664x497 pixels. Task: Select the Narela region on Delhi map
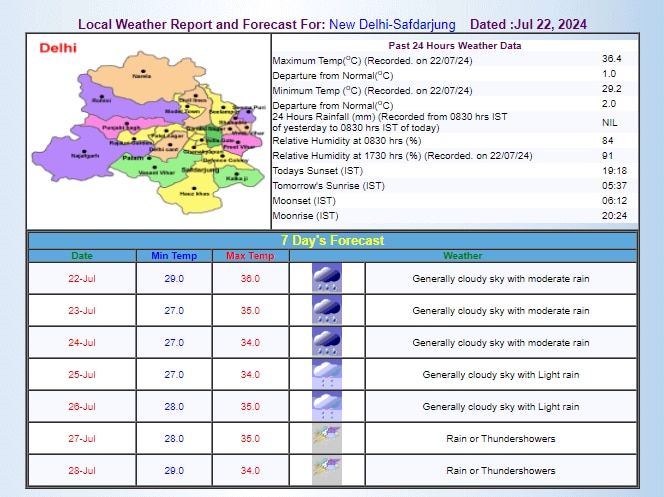[x=144, y=80]
